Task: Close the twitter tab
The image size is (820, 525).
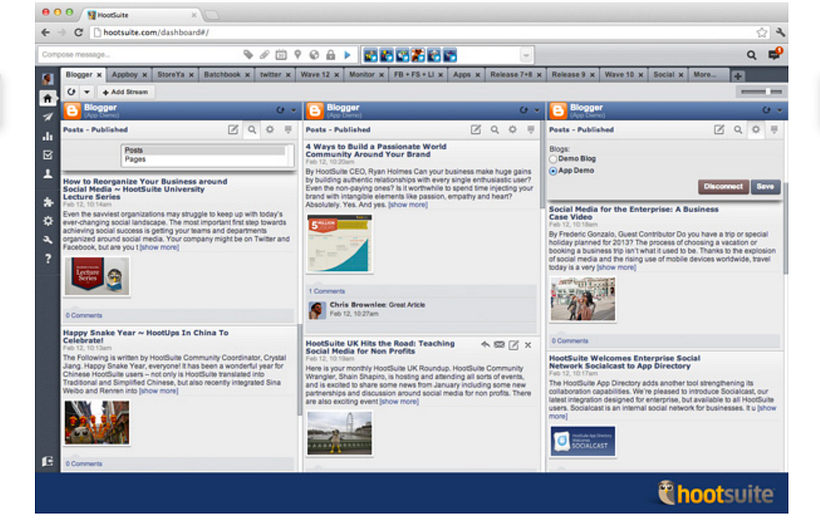Action: point(288,75)
